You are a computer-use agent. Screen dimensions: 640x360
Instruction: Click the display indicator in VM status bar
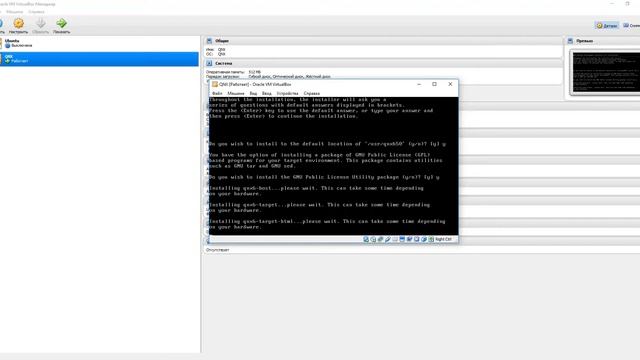[x=402, y=239]
